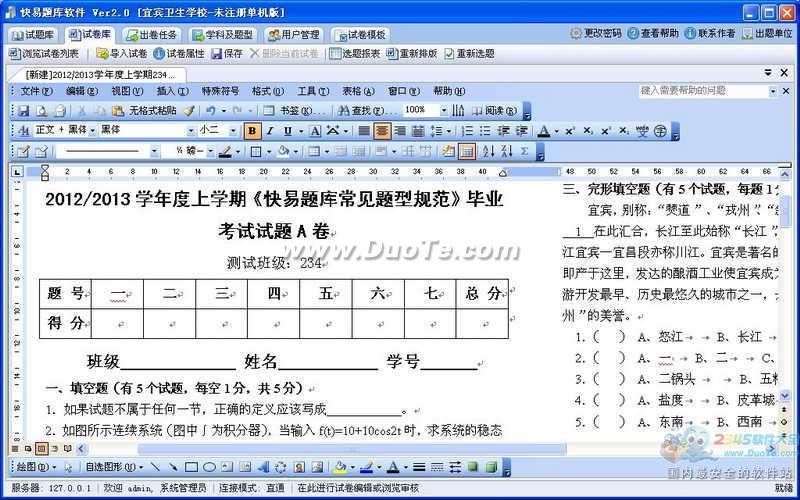Toggle bulleted list formatting
The image size is (800, 500).
pos(485,131)
